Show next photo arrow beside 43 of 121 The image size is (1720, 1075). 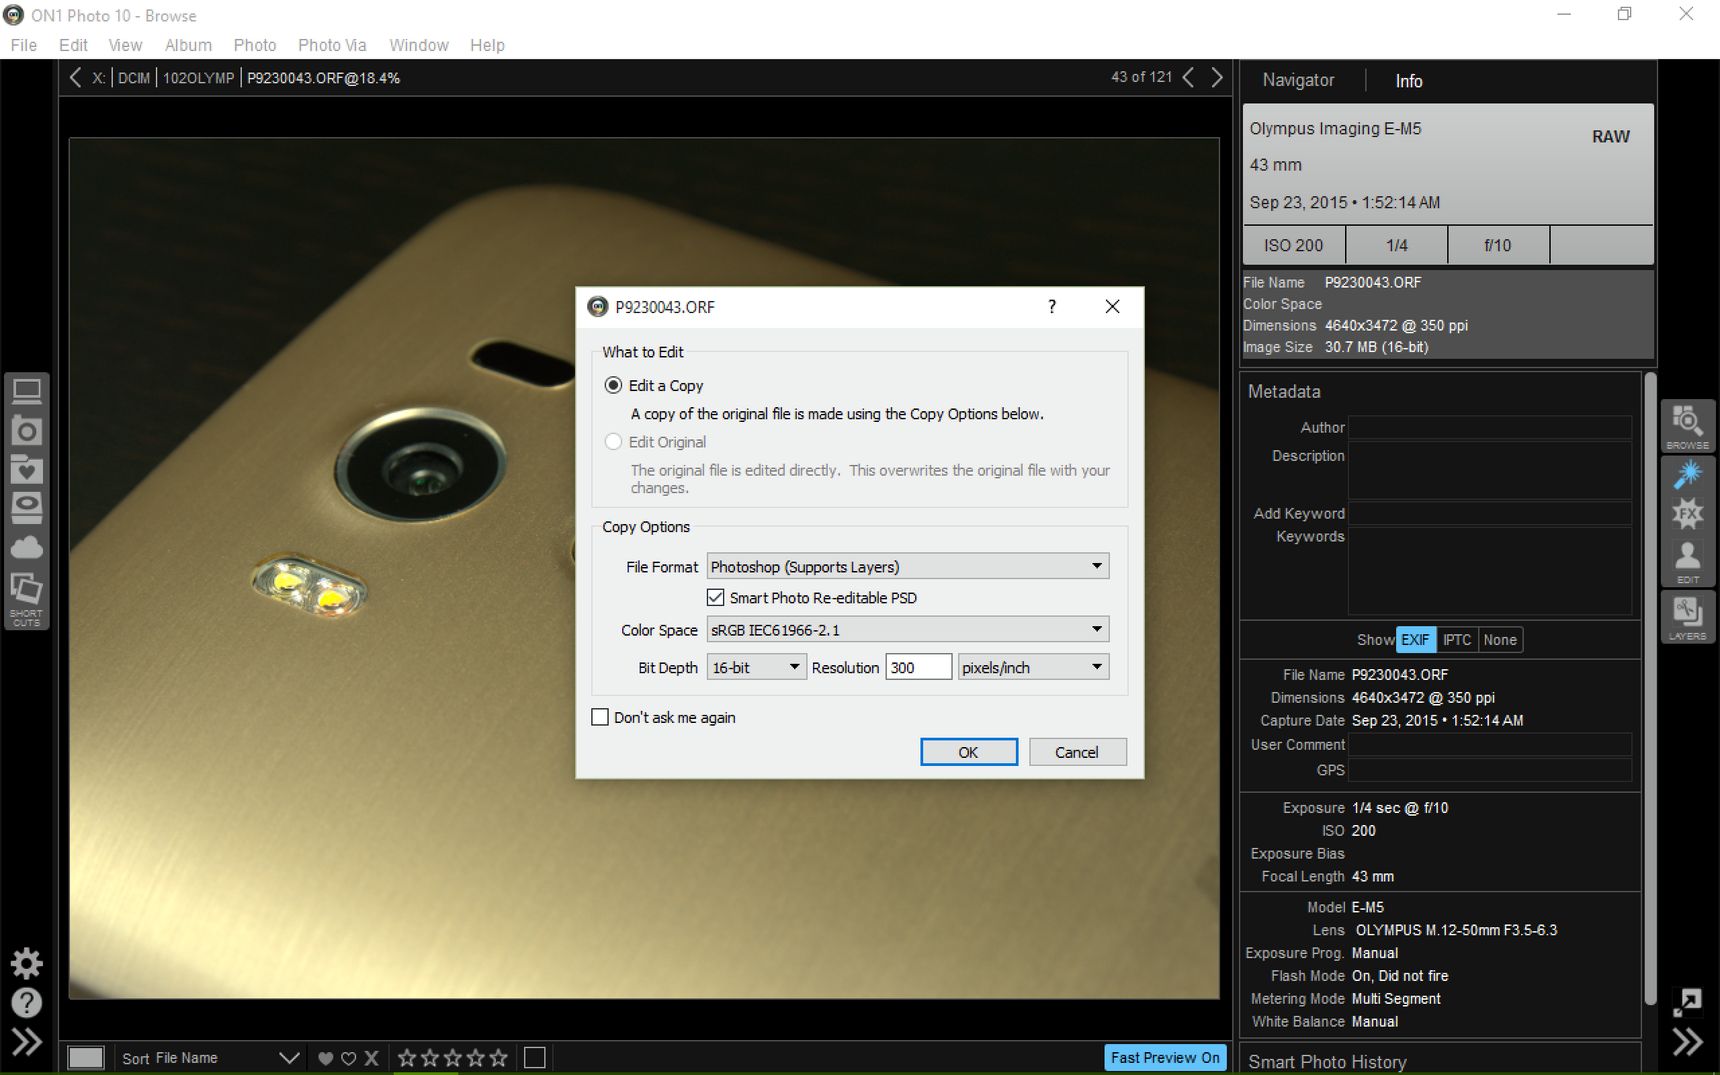(1217, 77)
